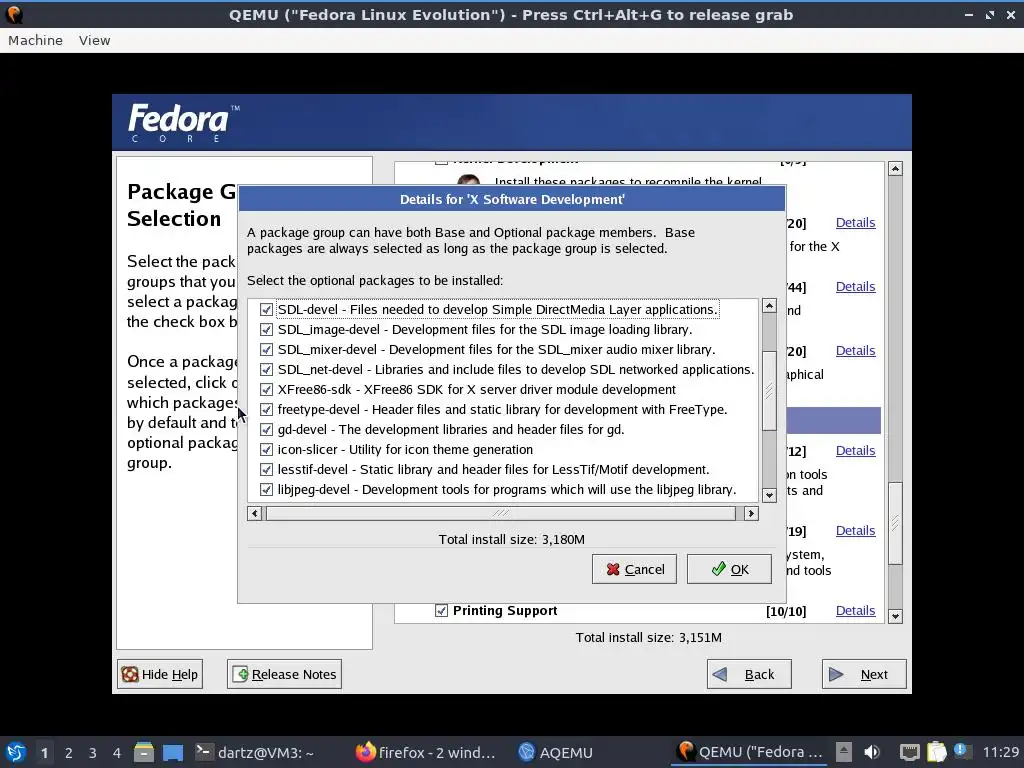Switch to workspace 2
The width and height of the screenshot is (1024, 768).
pyautogui.click(x=69, y=753)
